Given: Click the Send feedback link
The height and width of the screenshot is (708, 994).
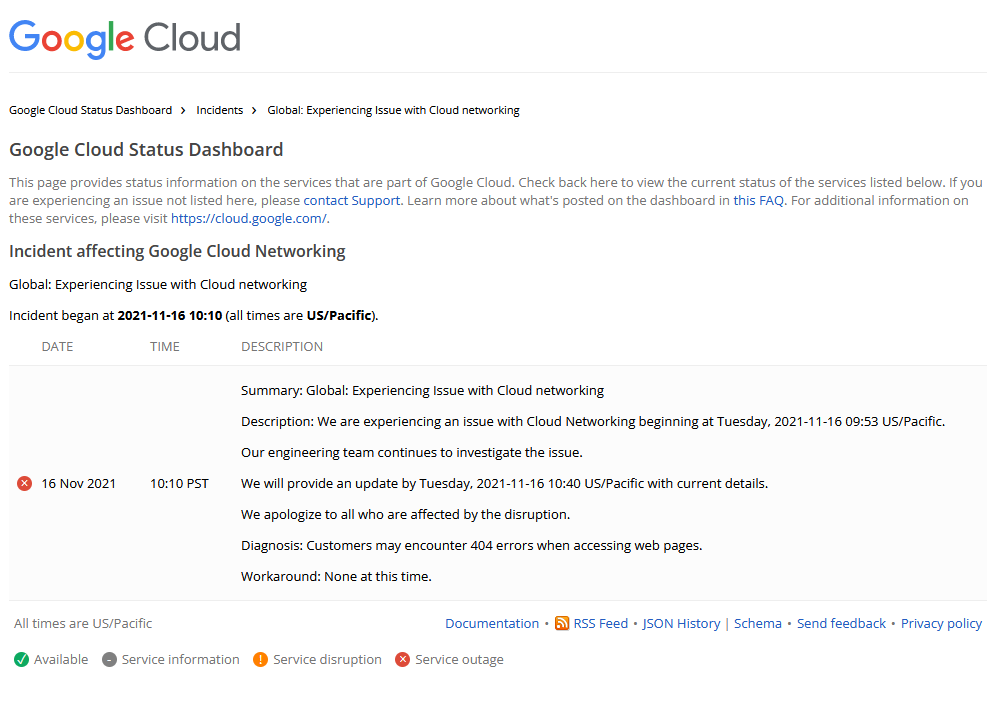Looking at the screenshot, I should [841, 624].
